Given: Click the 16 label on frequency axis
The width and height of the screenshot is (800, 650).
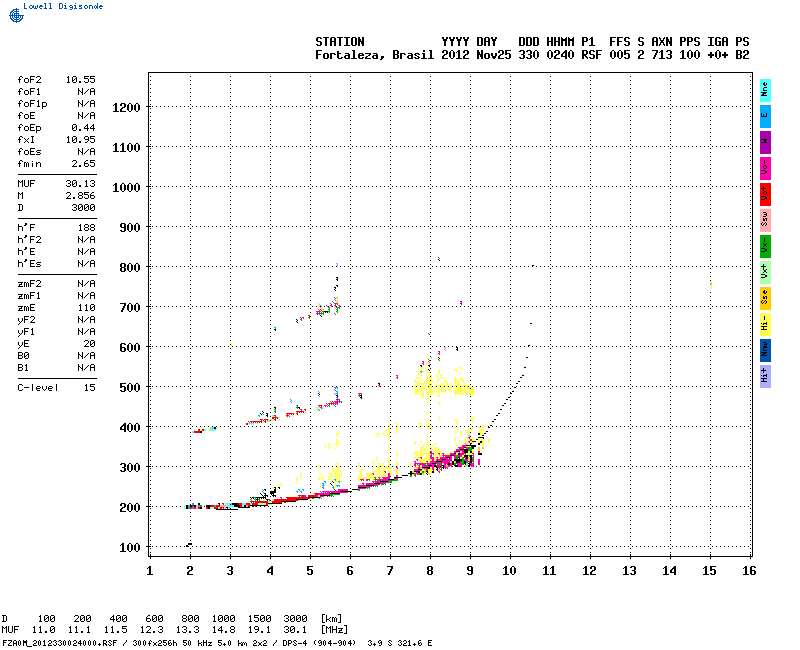Looking at the screenshot, I should pos(749,571).
